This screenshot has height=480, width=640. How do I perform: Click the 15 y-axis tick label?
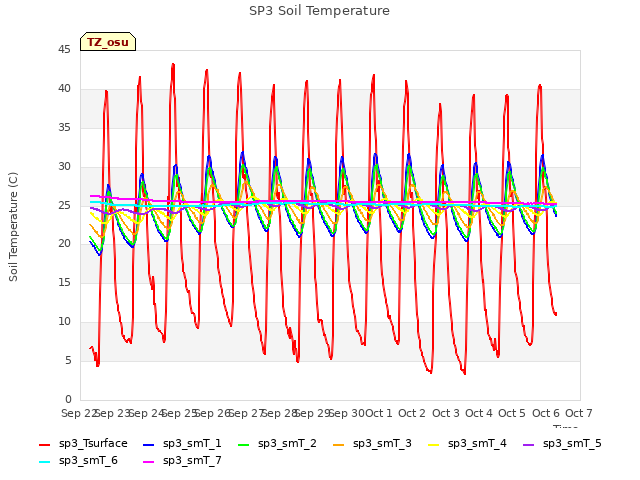(64, 282)
